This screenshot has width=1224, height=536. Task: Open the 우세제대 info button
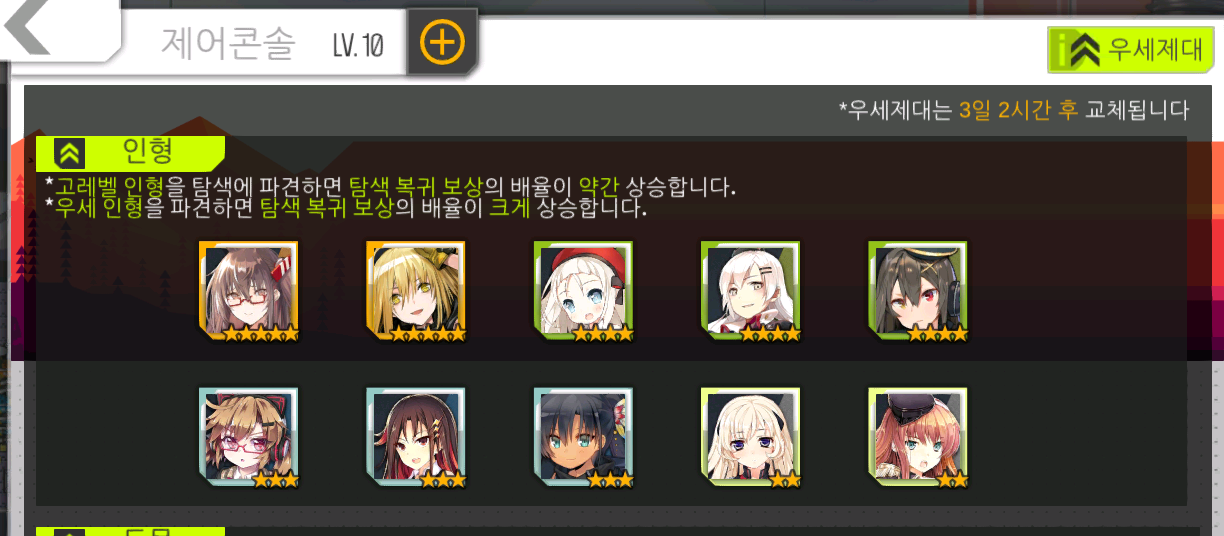[1130, 49]
